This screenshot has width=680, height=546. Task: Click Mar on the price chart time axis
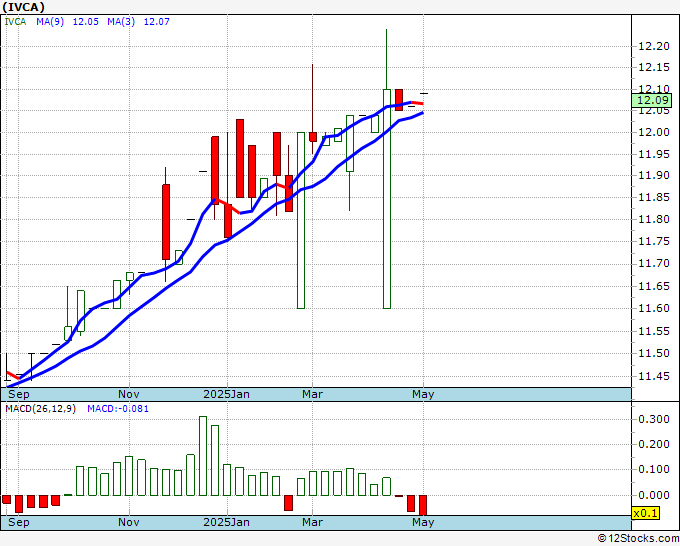click(x=312, y=394)
